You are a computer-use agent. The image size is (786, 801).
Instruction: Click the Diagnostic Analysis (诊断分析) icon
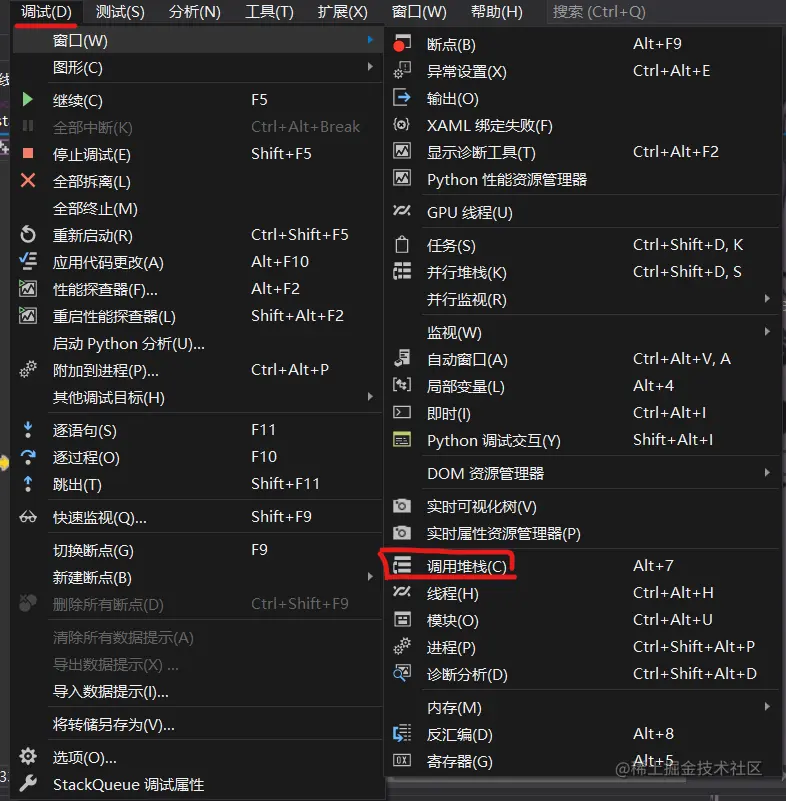click(402, 673)
